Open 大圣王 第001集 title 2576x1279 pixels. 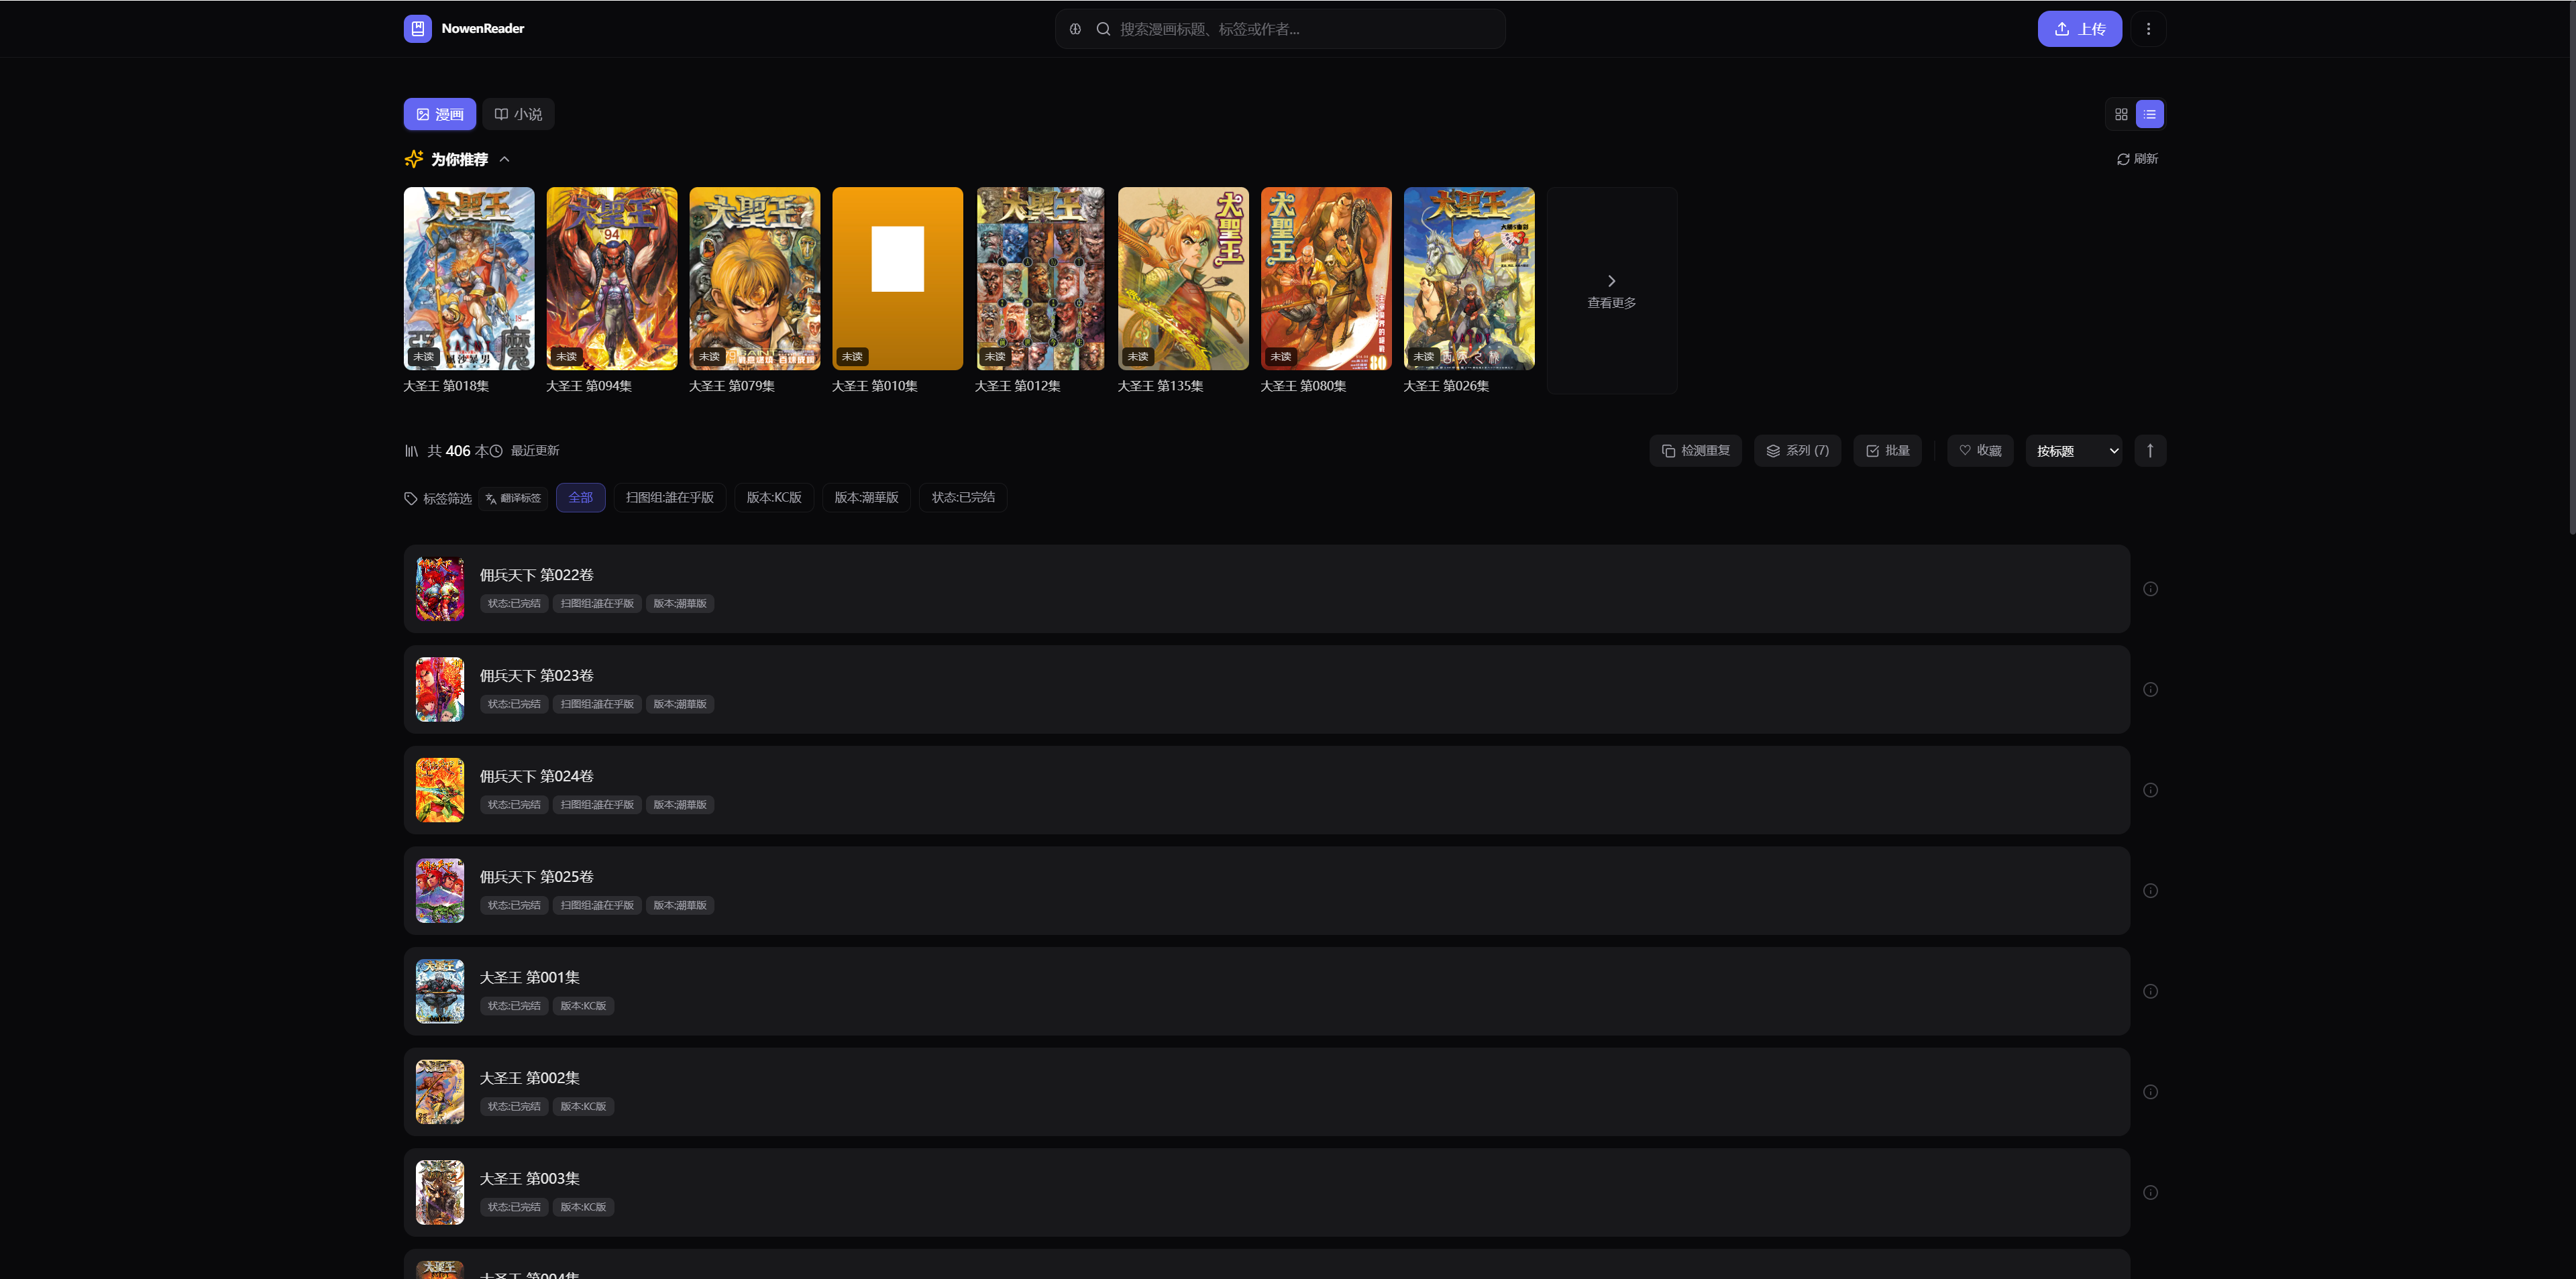tap(529, 978)
